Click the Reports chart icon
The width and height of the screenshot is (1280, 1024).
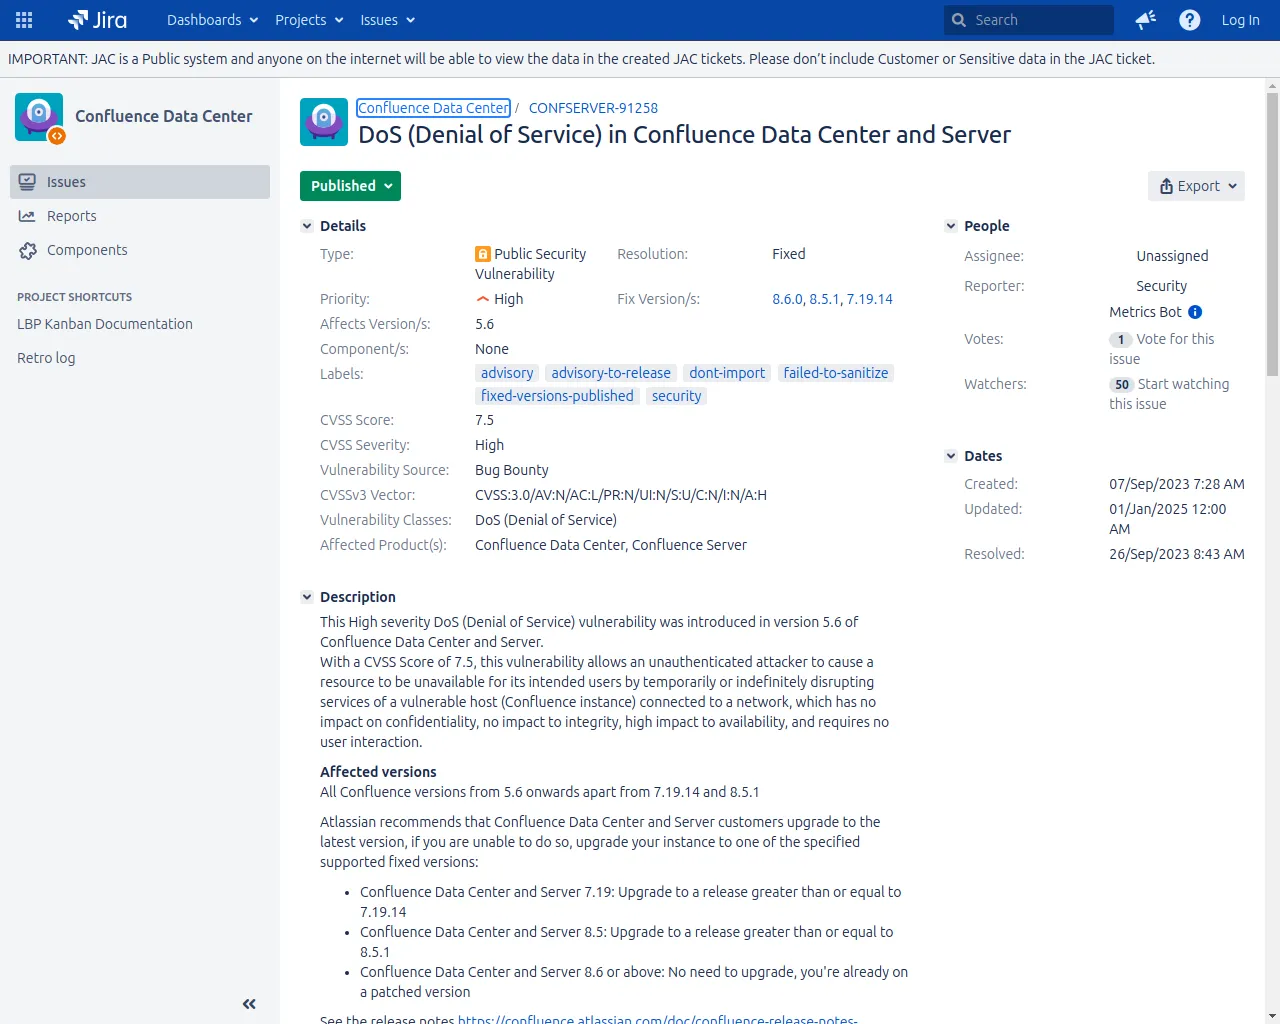click(x=28, y=216)
